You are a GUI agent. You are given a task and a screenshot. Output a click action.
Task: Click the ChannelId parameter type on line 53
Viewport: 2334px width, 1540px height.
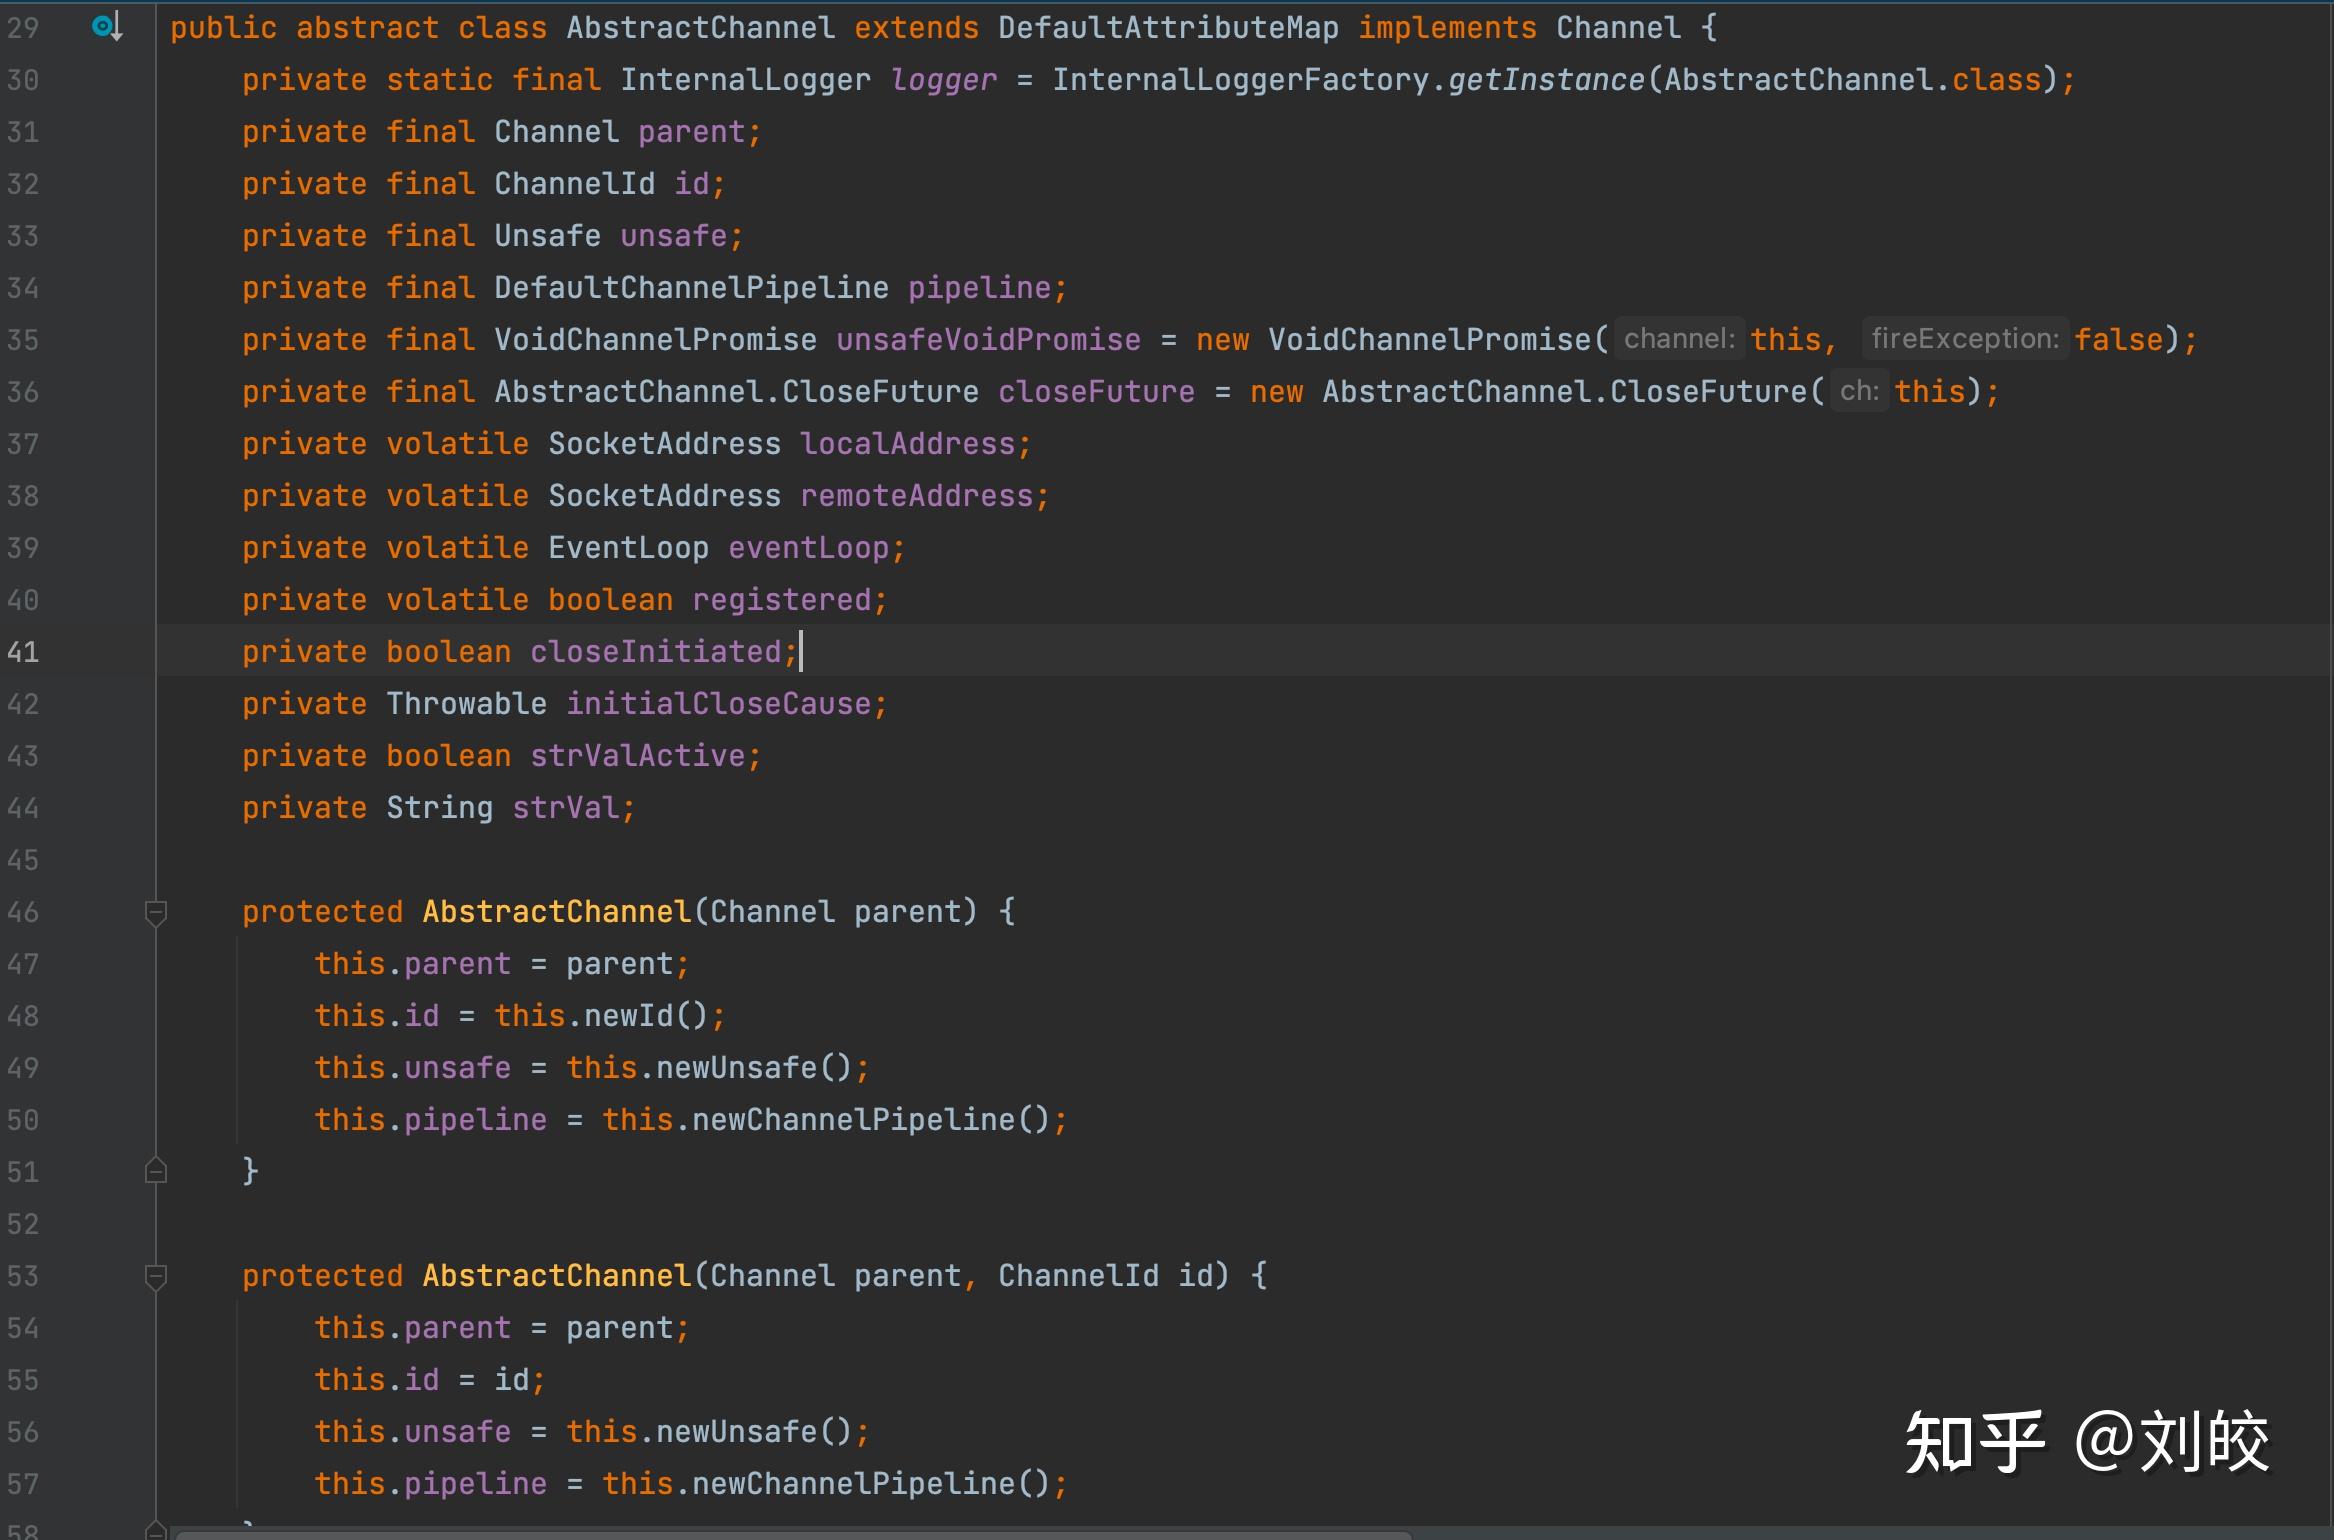click(x=1077, y=1276)
